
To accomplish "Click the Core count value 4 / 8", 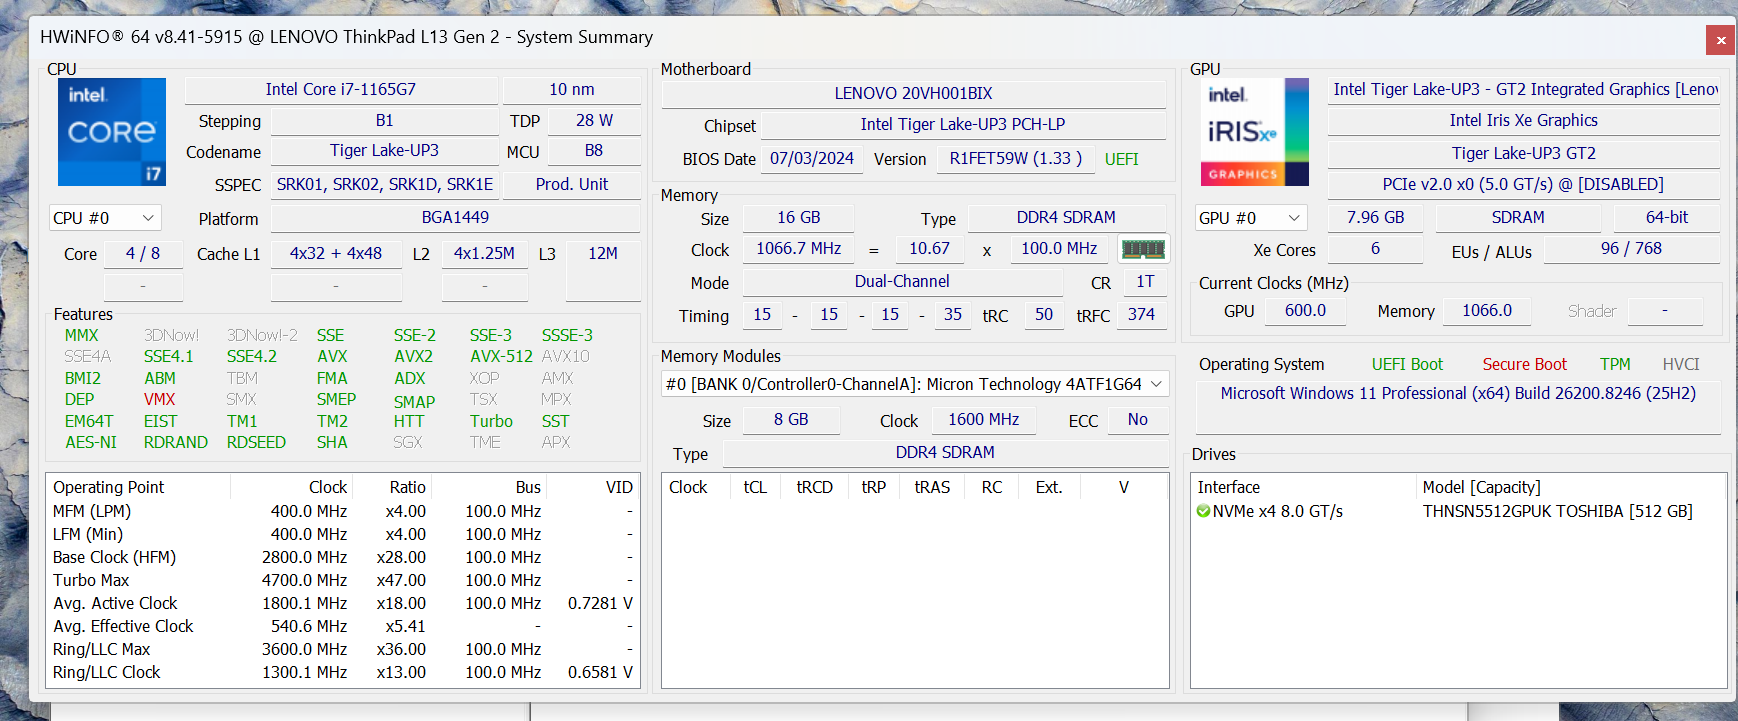I will tap(143, 253).
